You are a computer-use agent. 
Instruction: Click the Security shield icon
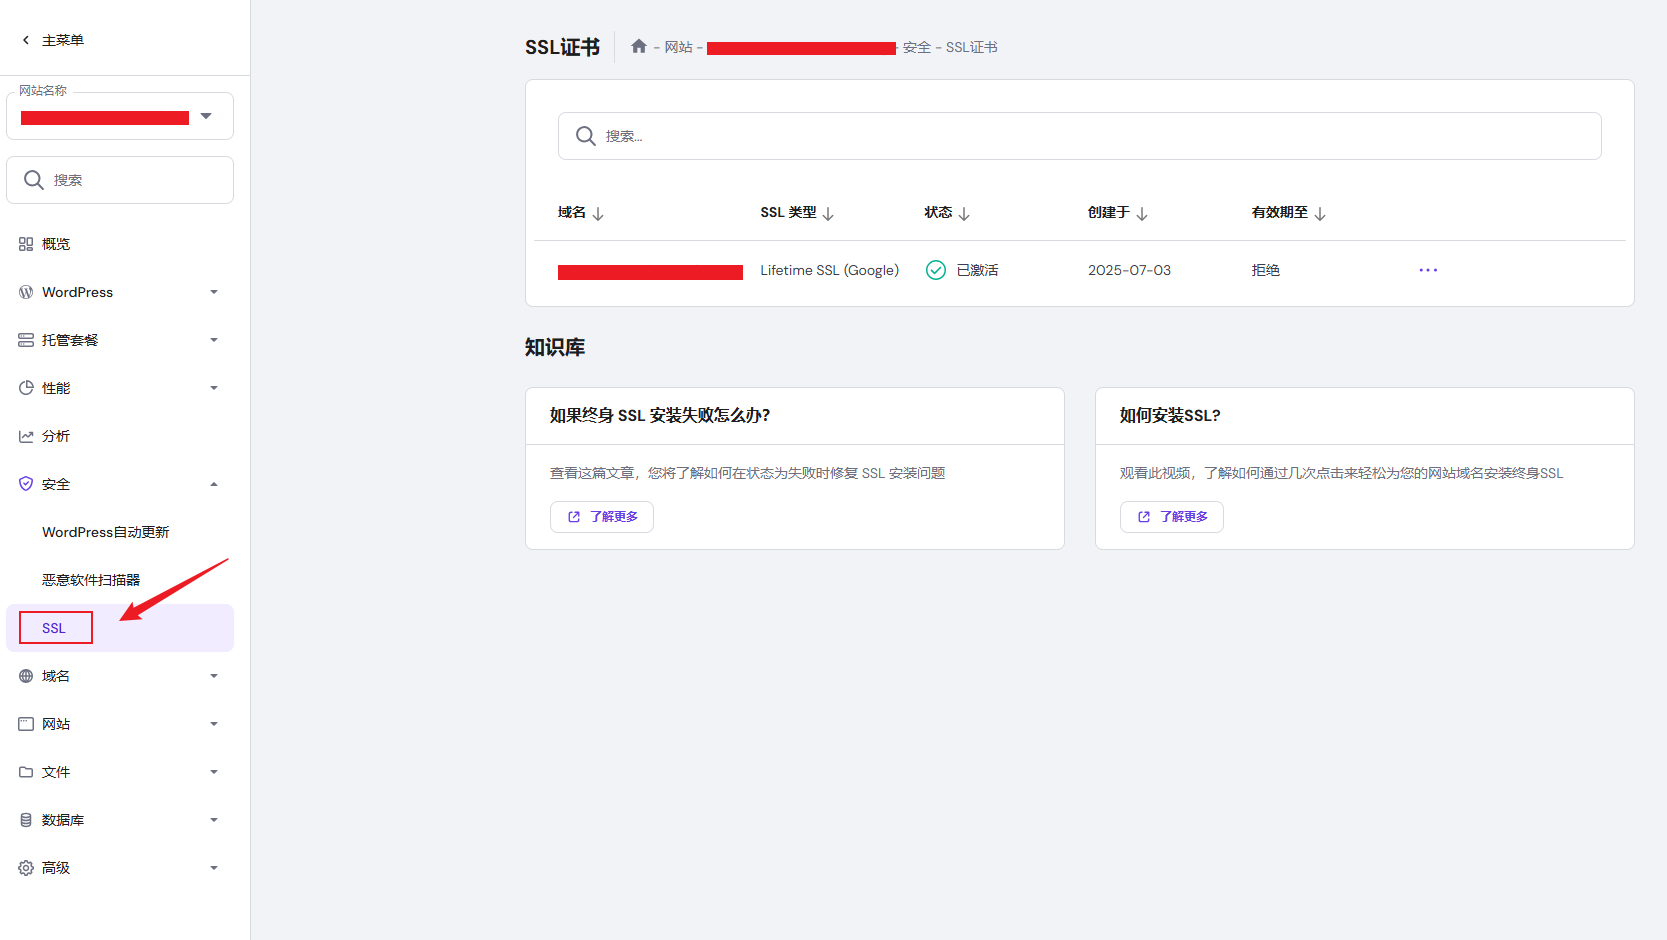pos(26,484)
